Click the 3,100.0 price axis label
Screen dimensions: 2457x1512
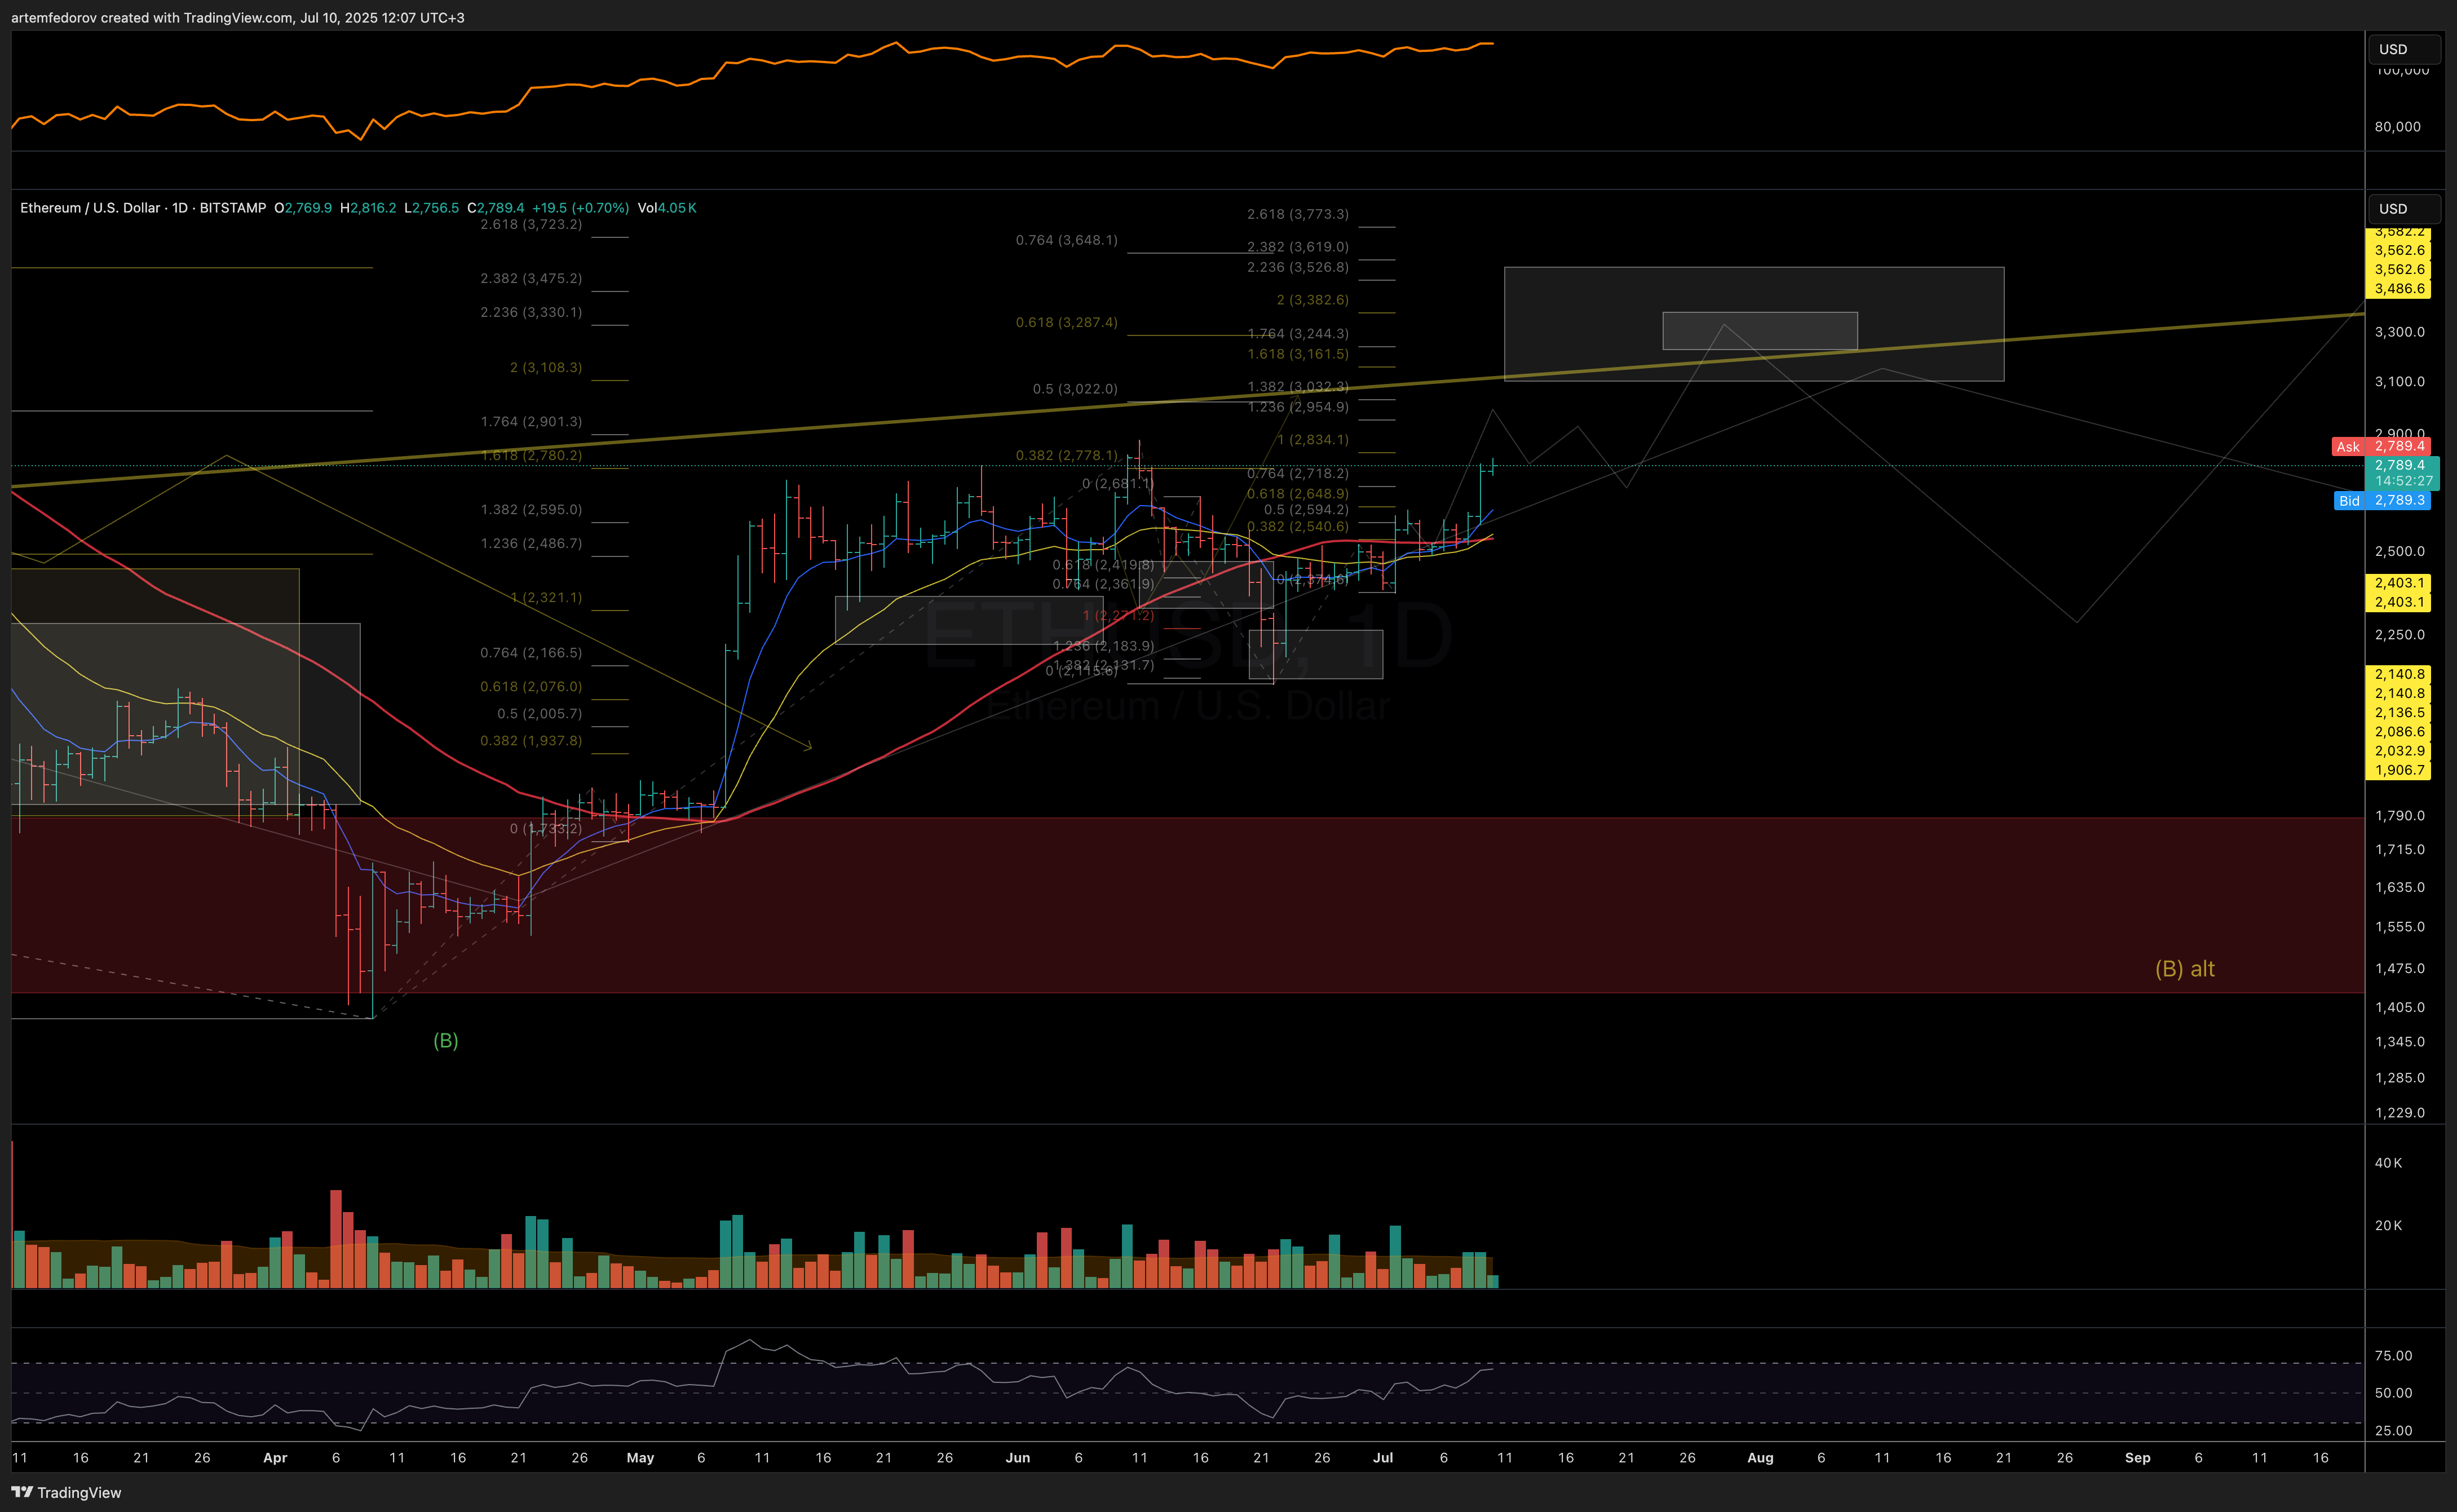pyautogui.click(x=2399, y=382)
